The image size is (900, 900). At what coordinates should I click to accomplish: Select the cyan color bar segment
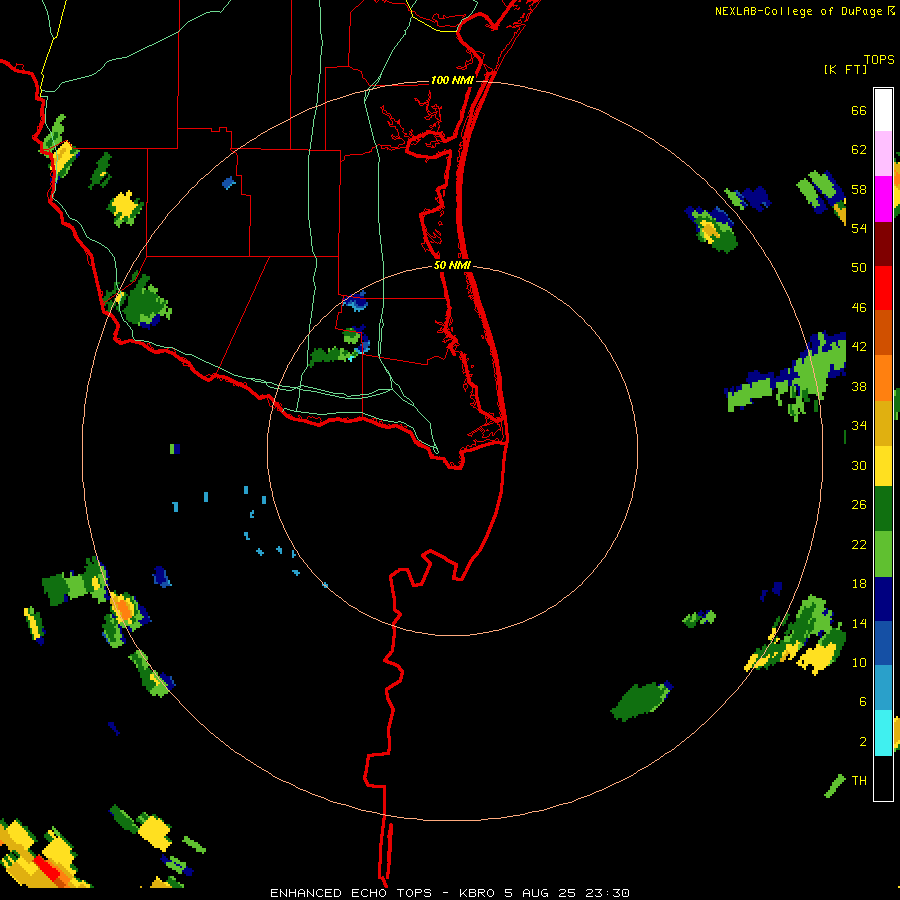point(883,733)
